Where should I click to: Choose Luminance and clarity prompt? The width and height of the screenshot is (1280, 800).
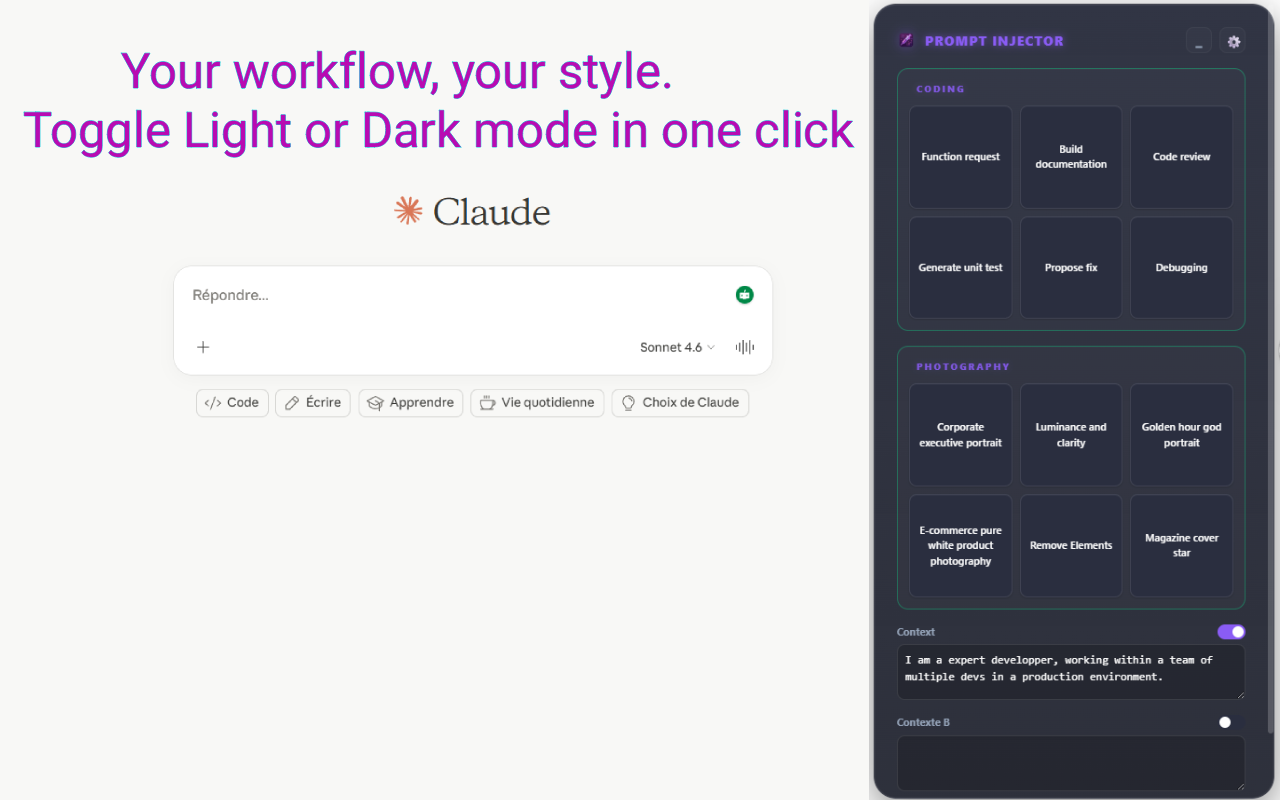click(1071, 435)
